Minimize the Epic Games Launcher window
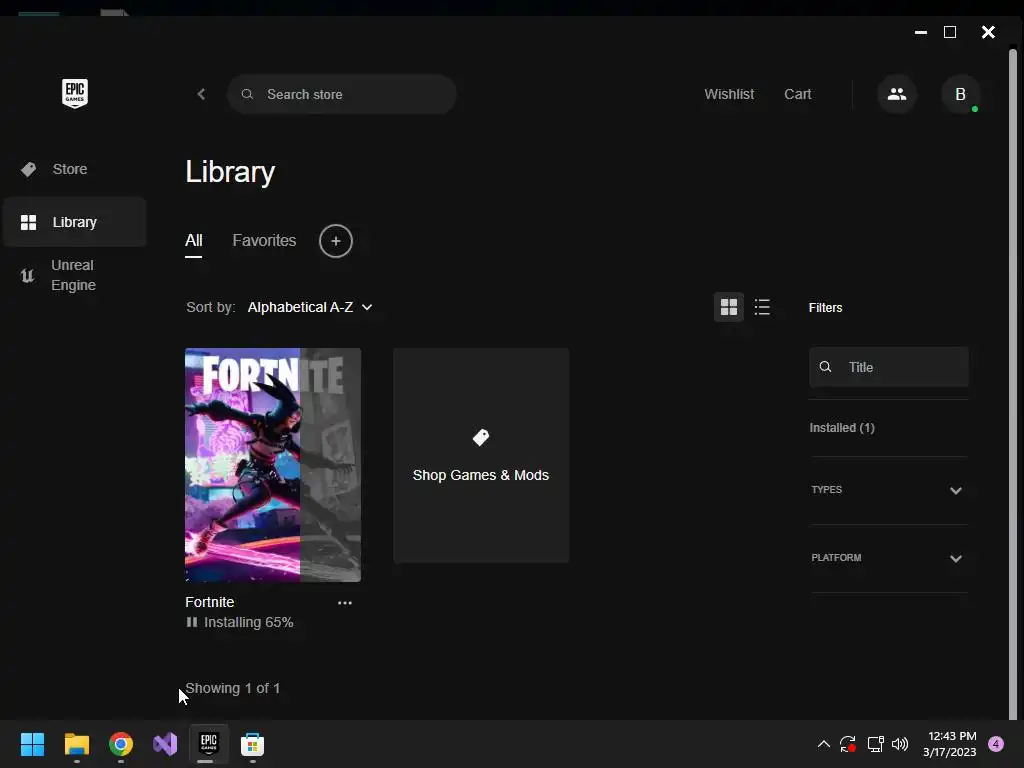 [x=921, y=32]
